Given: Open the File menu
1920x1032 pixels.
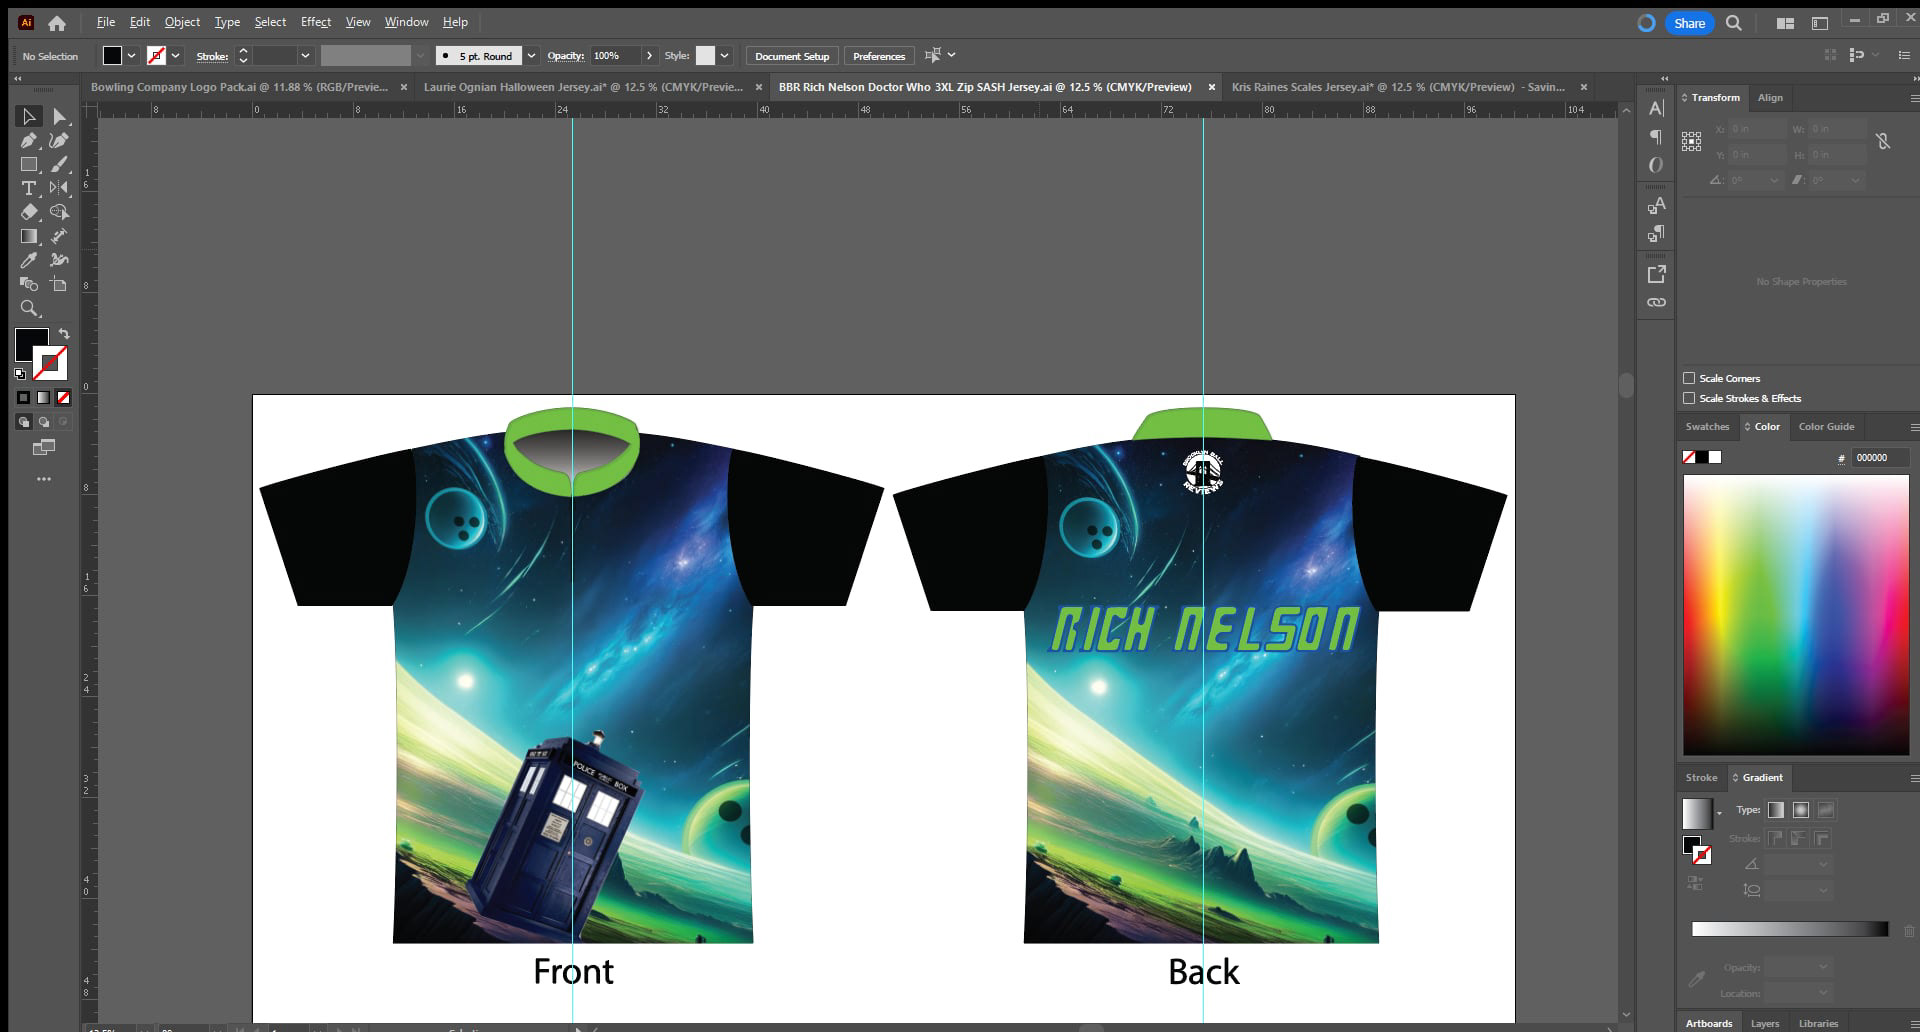Looking at the screenshot, I should click(105, 22).
